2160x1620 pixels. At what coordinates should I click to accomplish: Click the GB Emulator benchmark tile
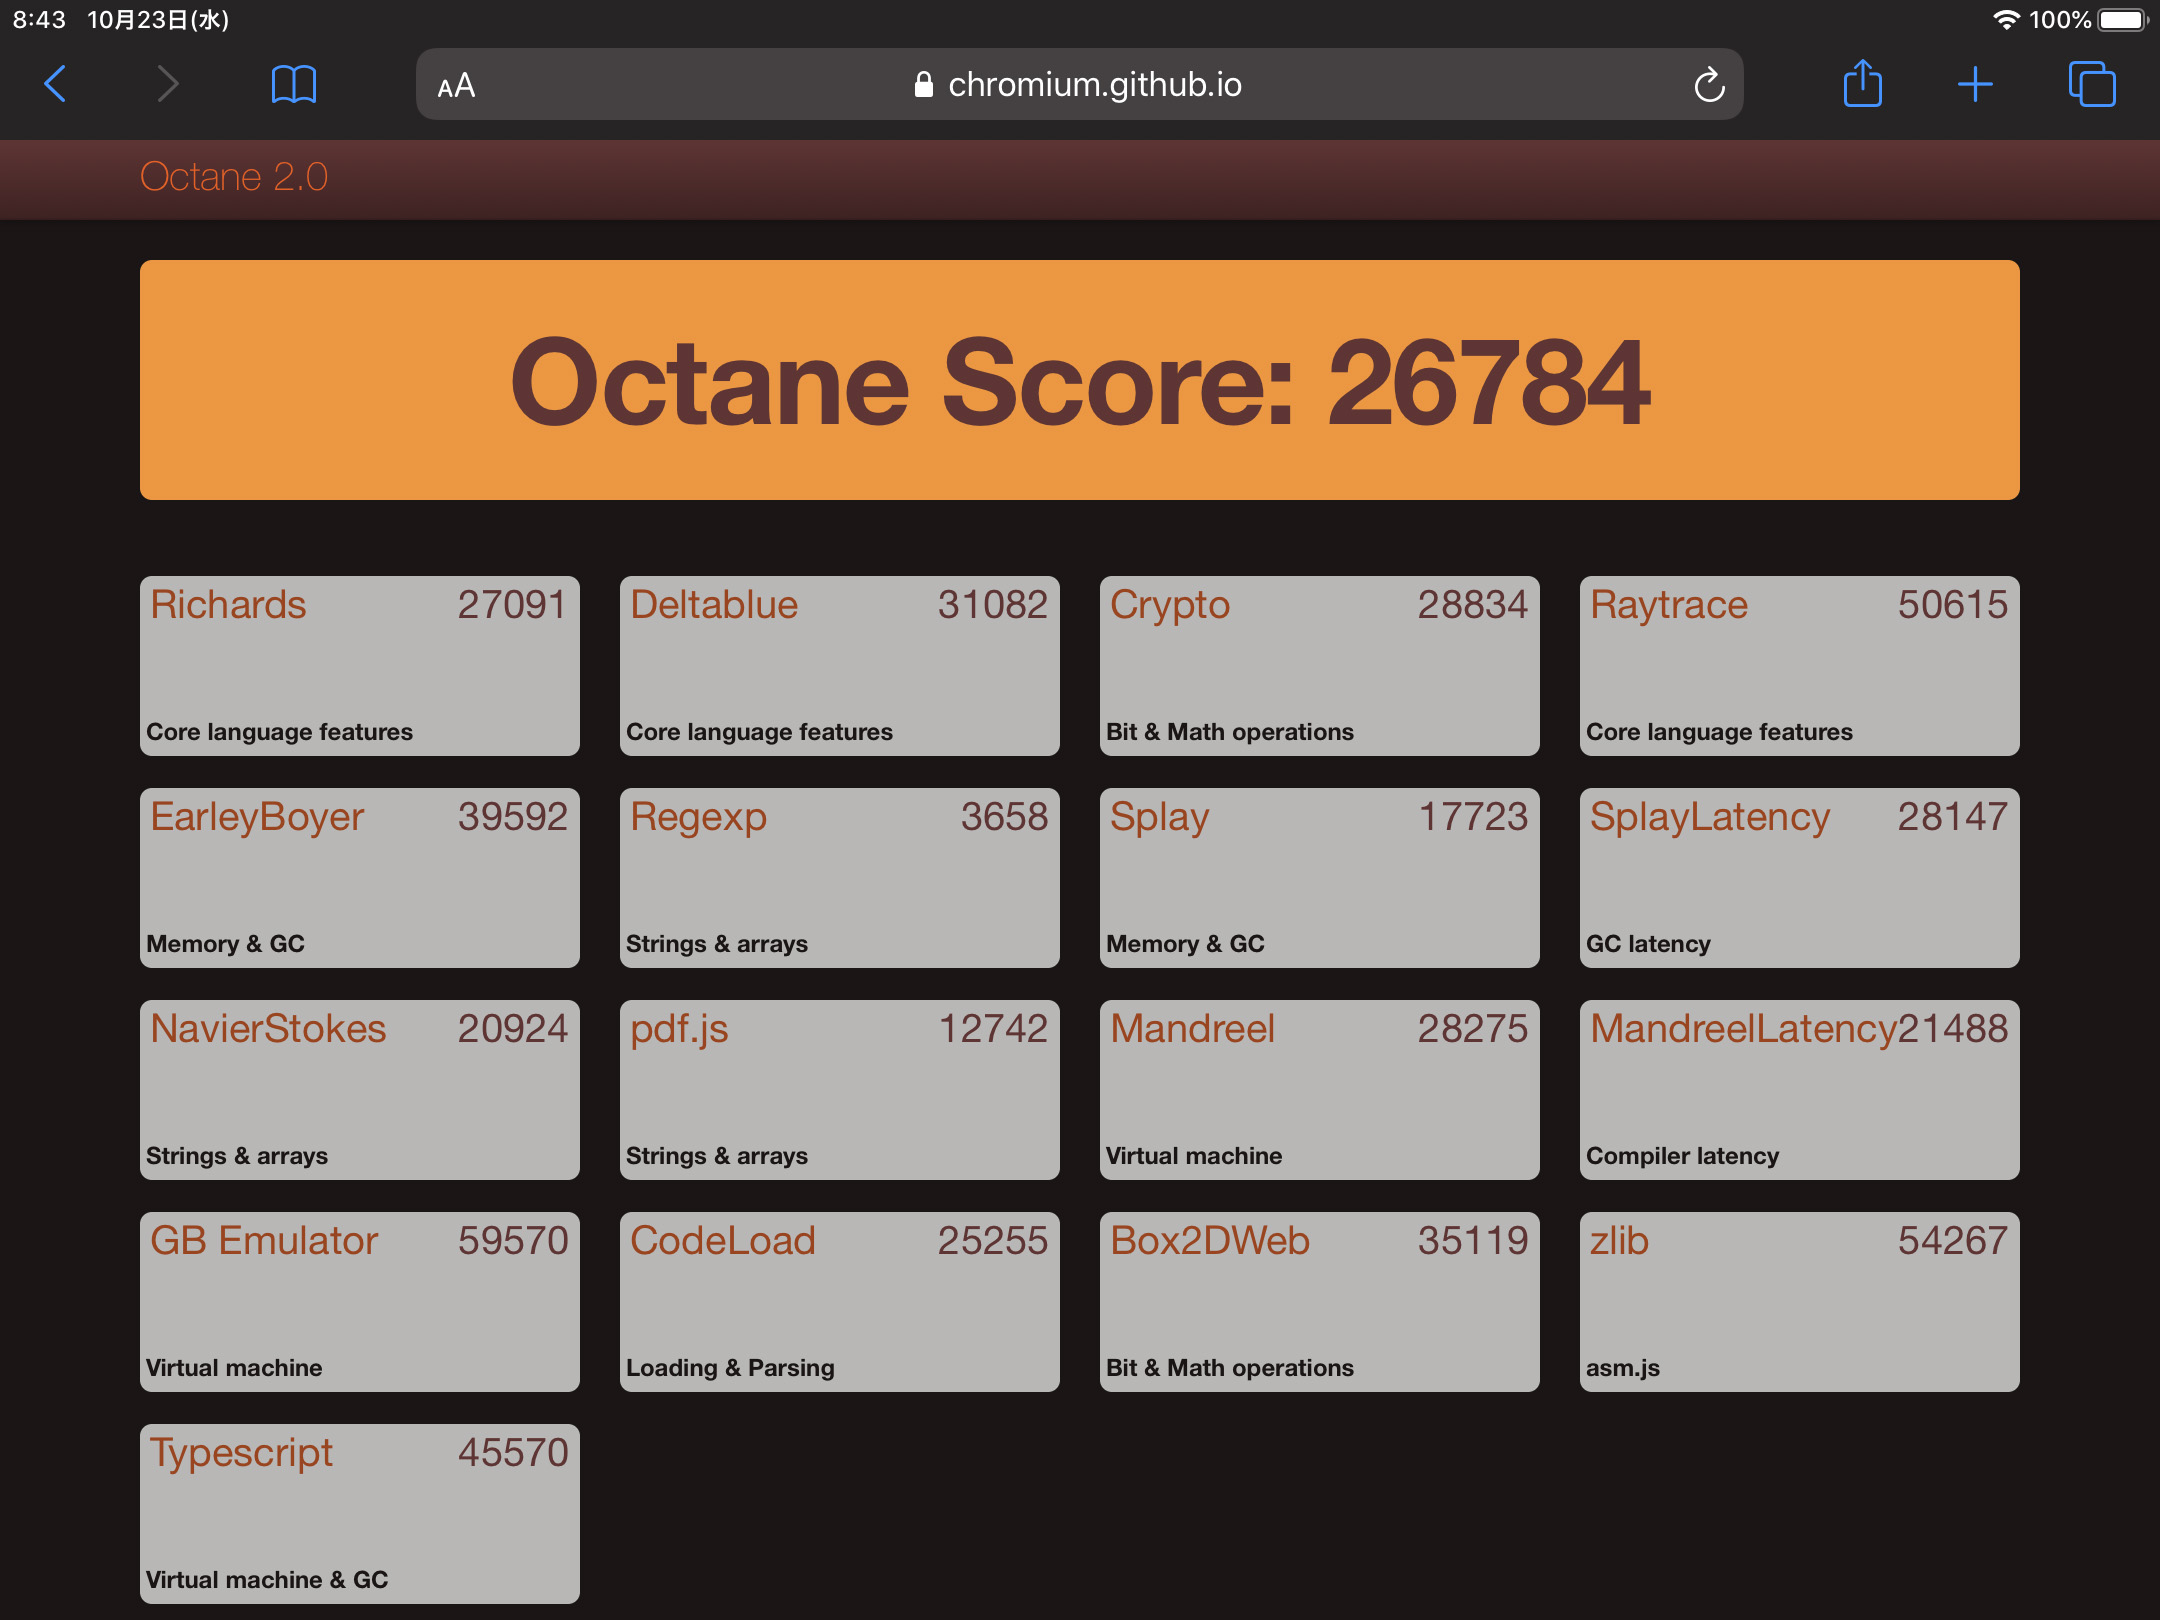(x=359, y=1302)
